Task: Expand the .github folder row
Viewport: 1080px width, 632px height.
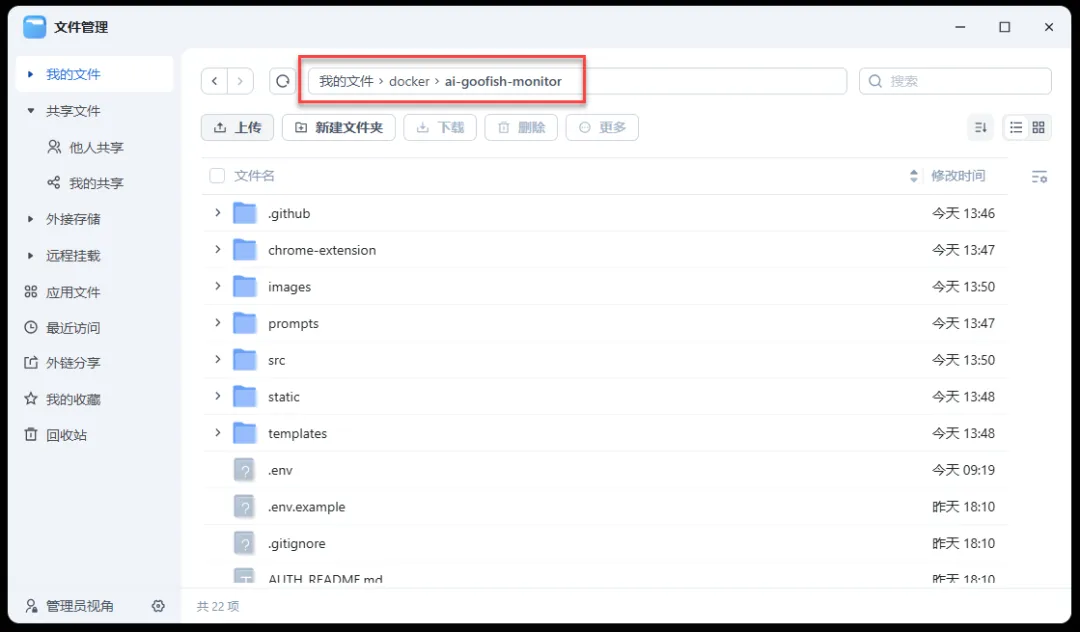Action: (x=218, y=213)
